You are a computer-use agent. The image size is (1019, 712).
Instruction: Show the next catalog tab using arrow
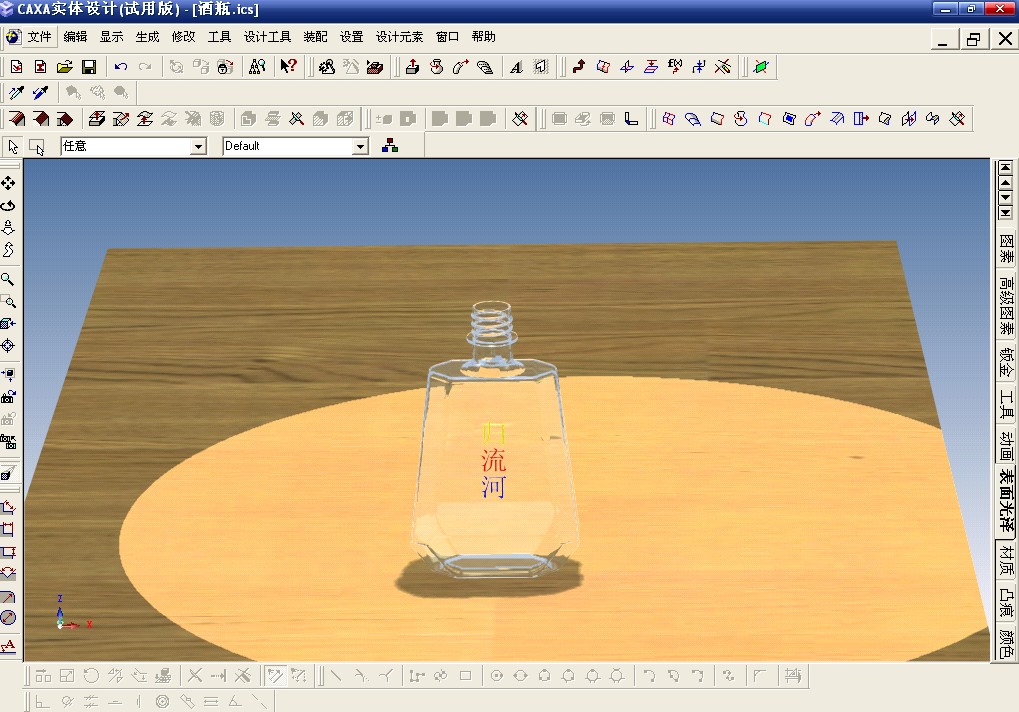1005,198
